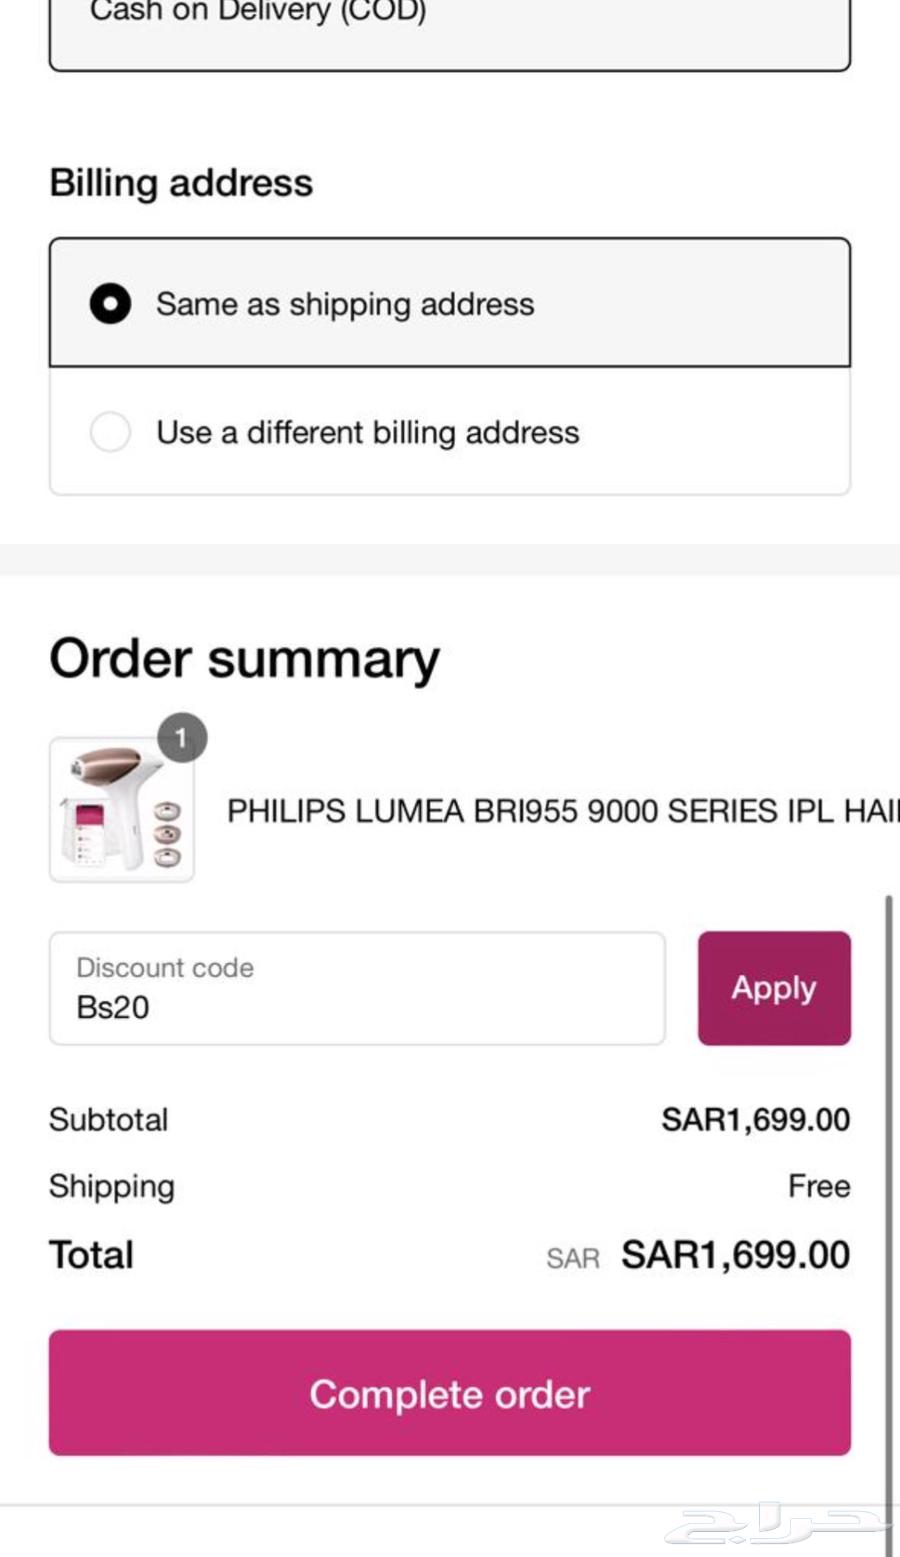This screenshot has width=900, height=1557.
Task: Click the Billing address section heading
Action: pos(181,182)
